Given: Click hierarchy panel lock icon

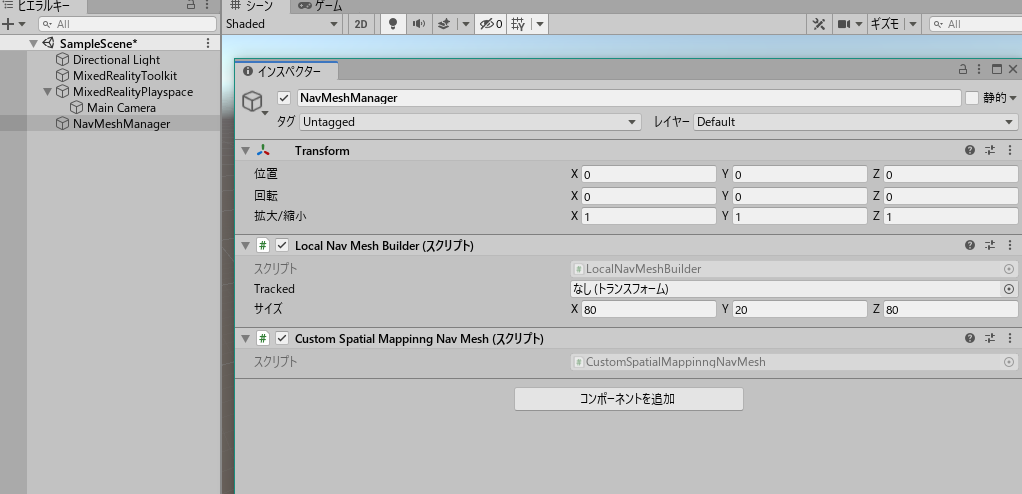Looking at the screenshot, I should click(x=190, y=5).
